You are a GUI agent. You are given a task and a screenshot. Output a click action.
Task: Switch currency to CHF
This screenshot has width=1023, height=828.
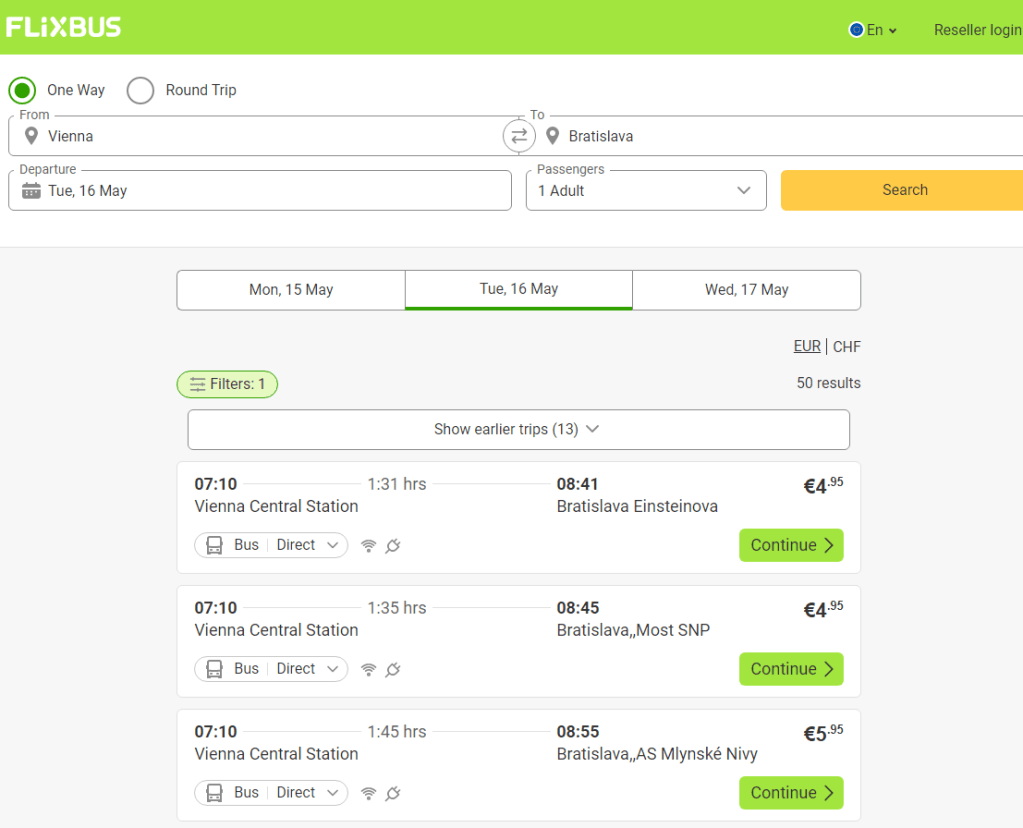tap(846, 347)
